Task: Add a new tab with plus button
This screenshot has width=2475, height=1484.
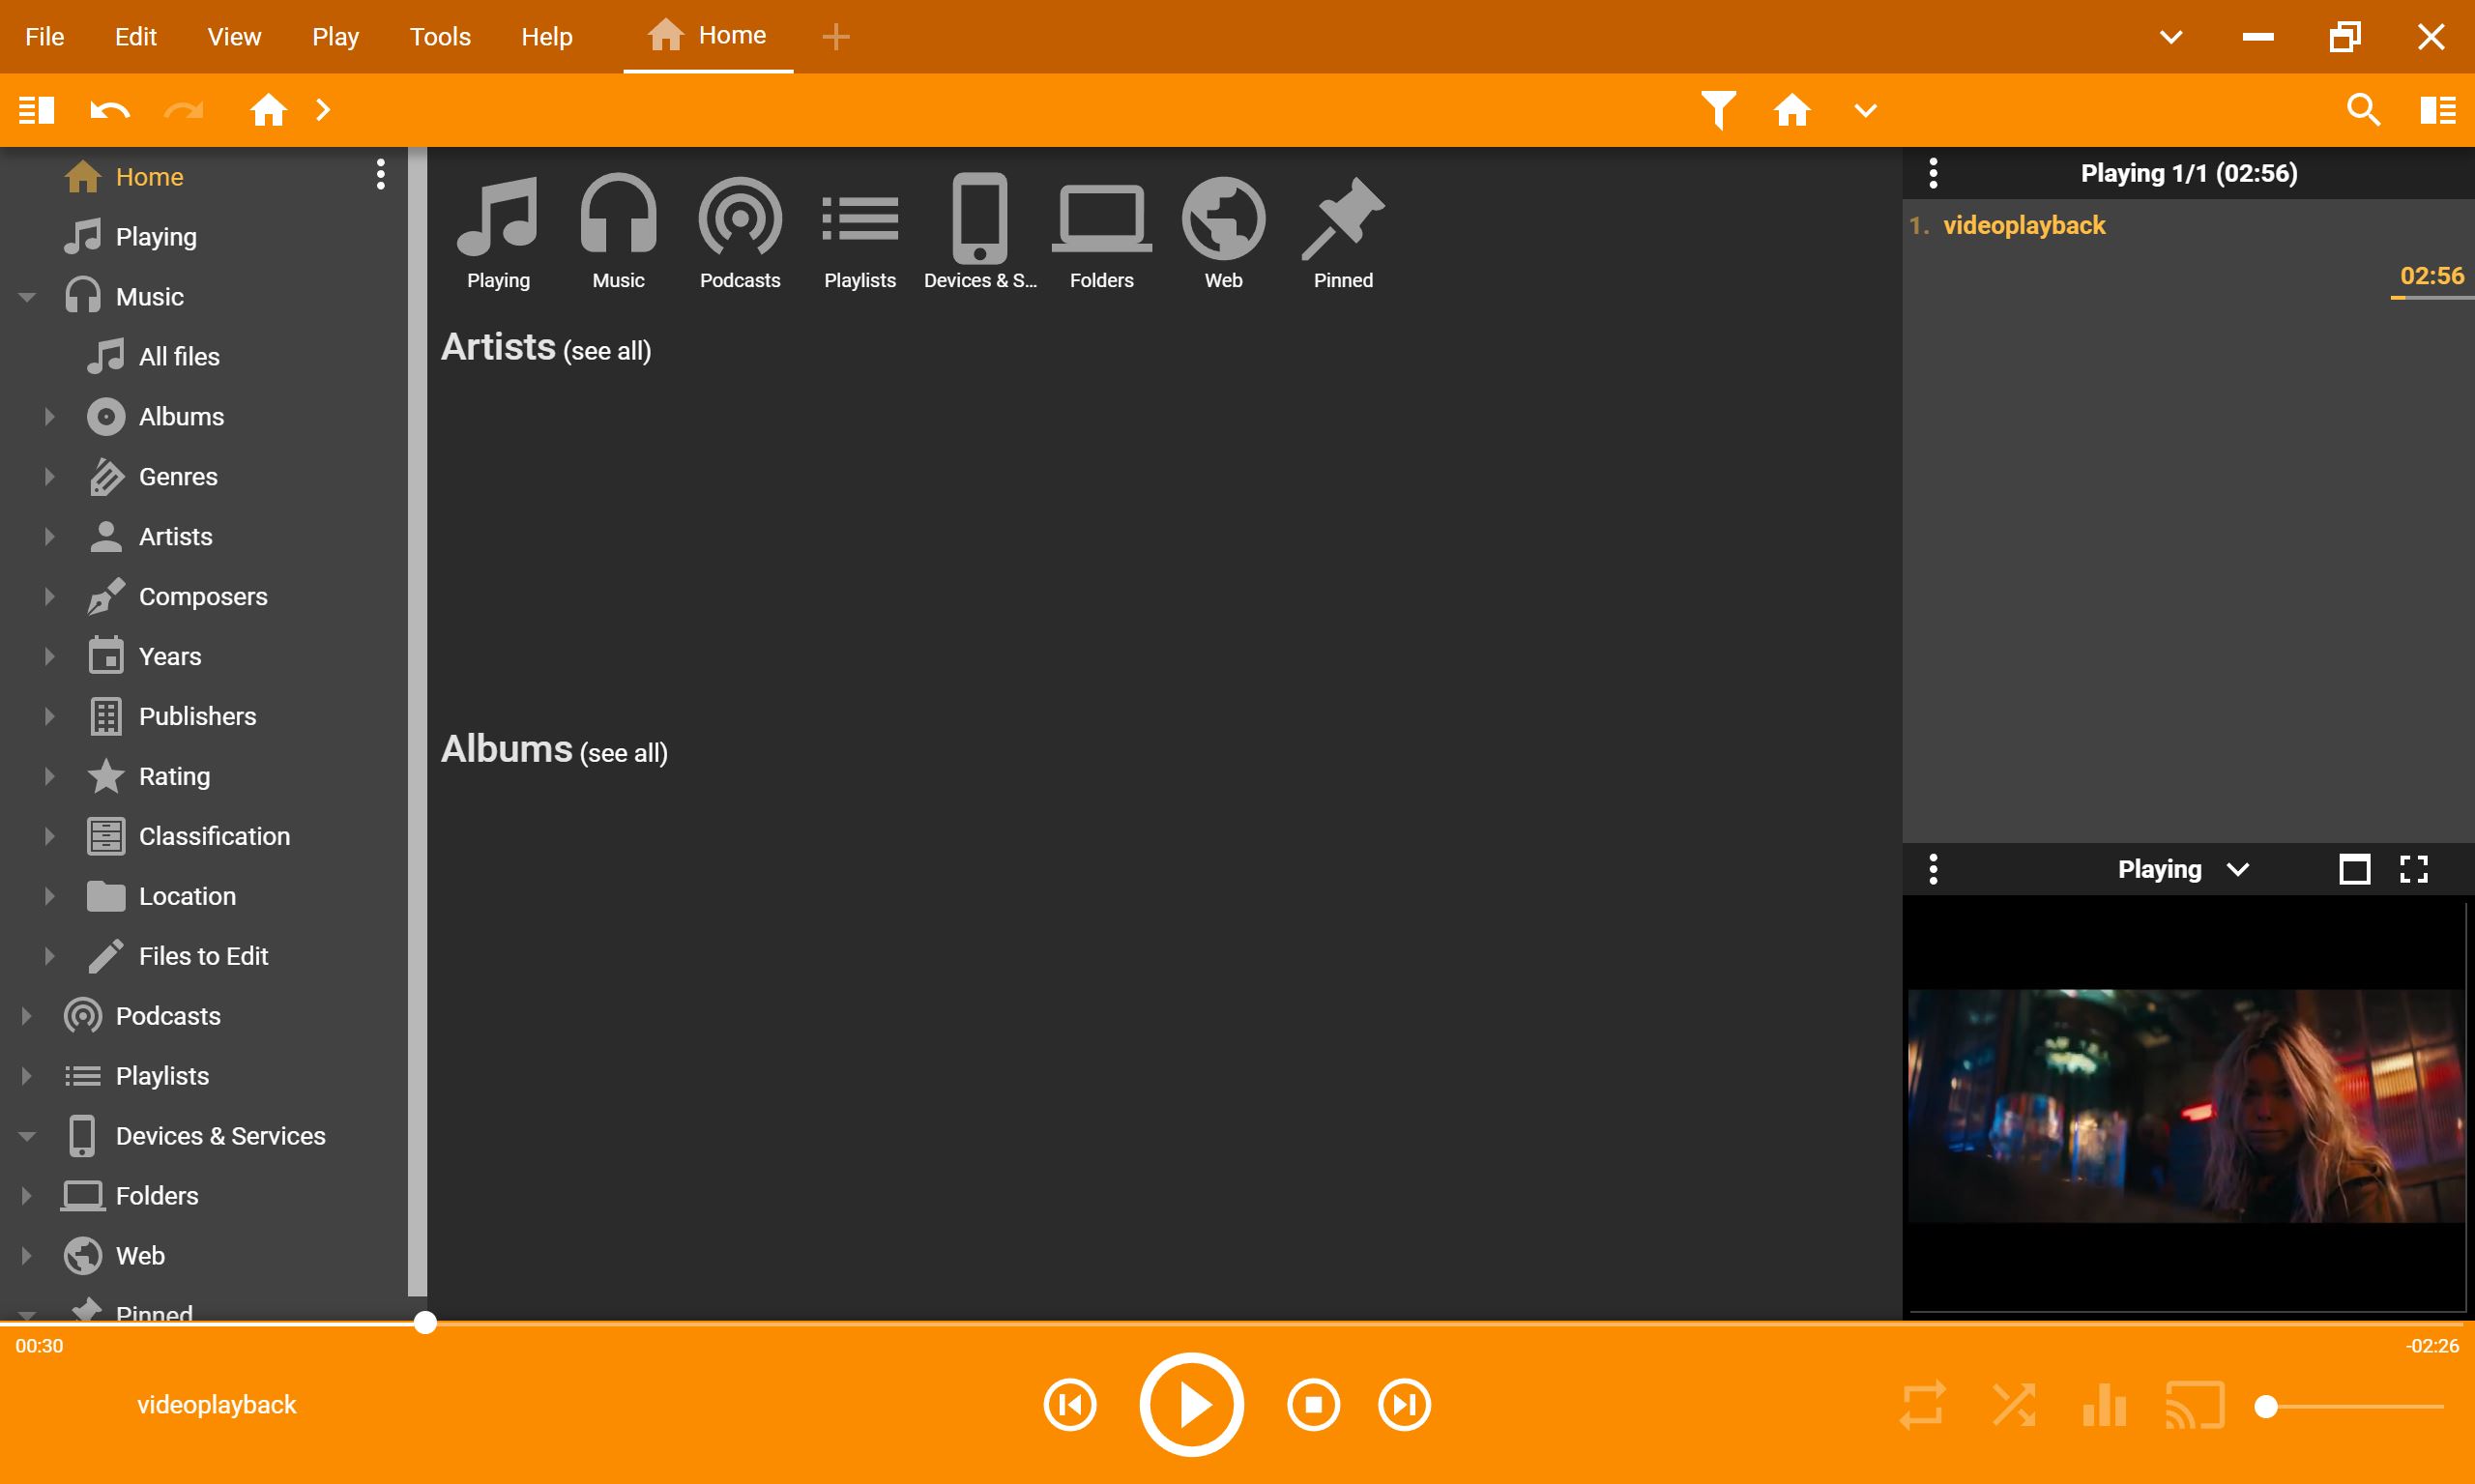Action: click(835, 37)
